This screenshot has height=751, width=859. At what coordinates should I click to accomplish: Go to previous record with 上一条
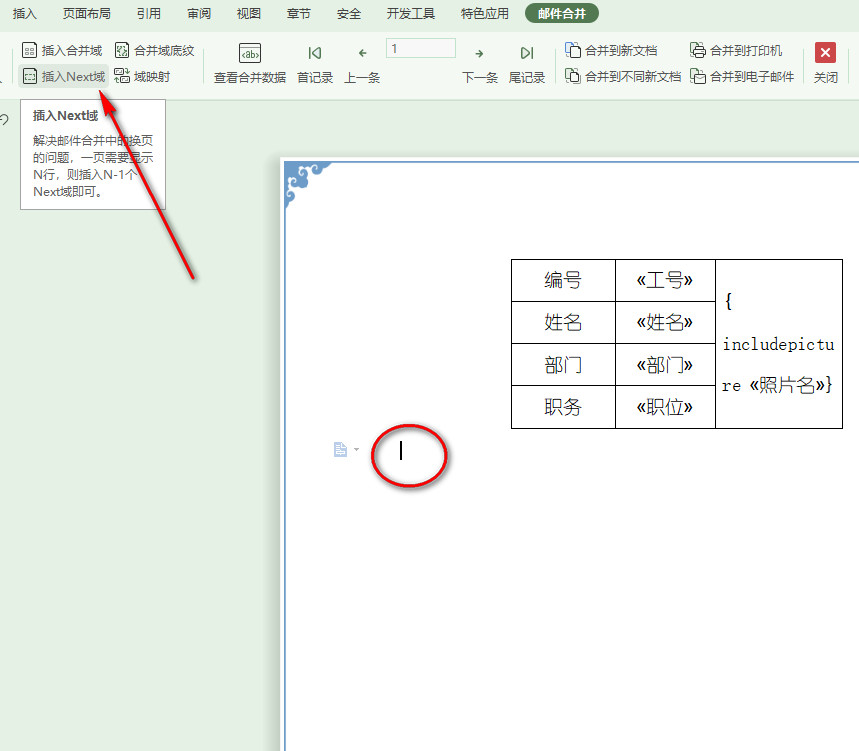coord(362,63)
